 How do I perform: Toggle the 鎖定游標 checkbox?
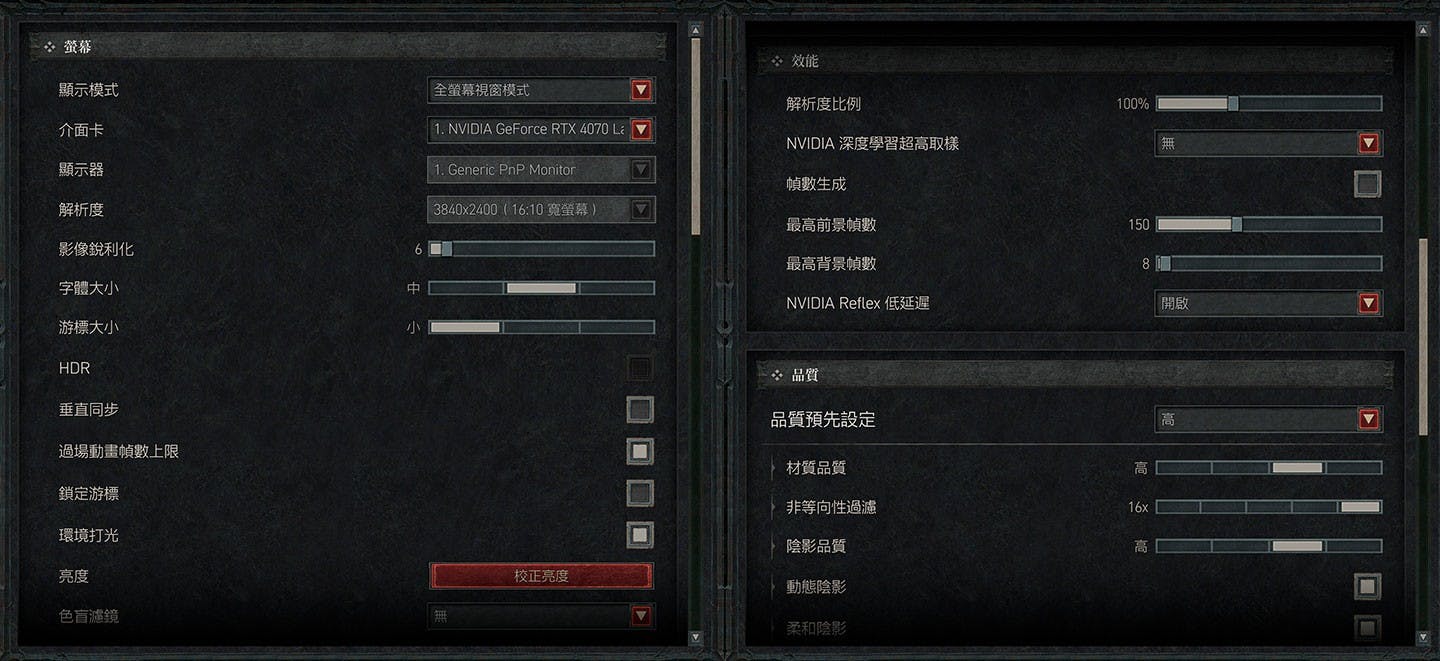coord(640,493)
